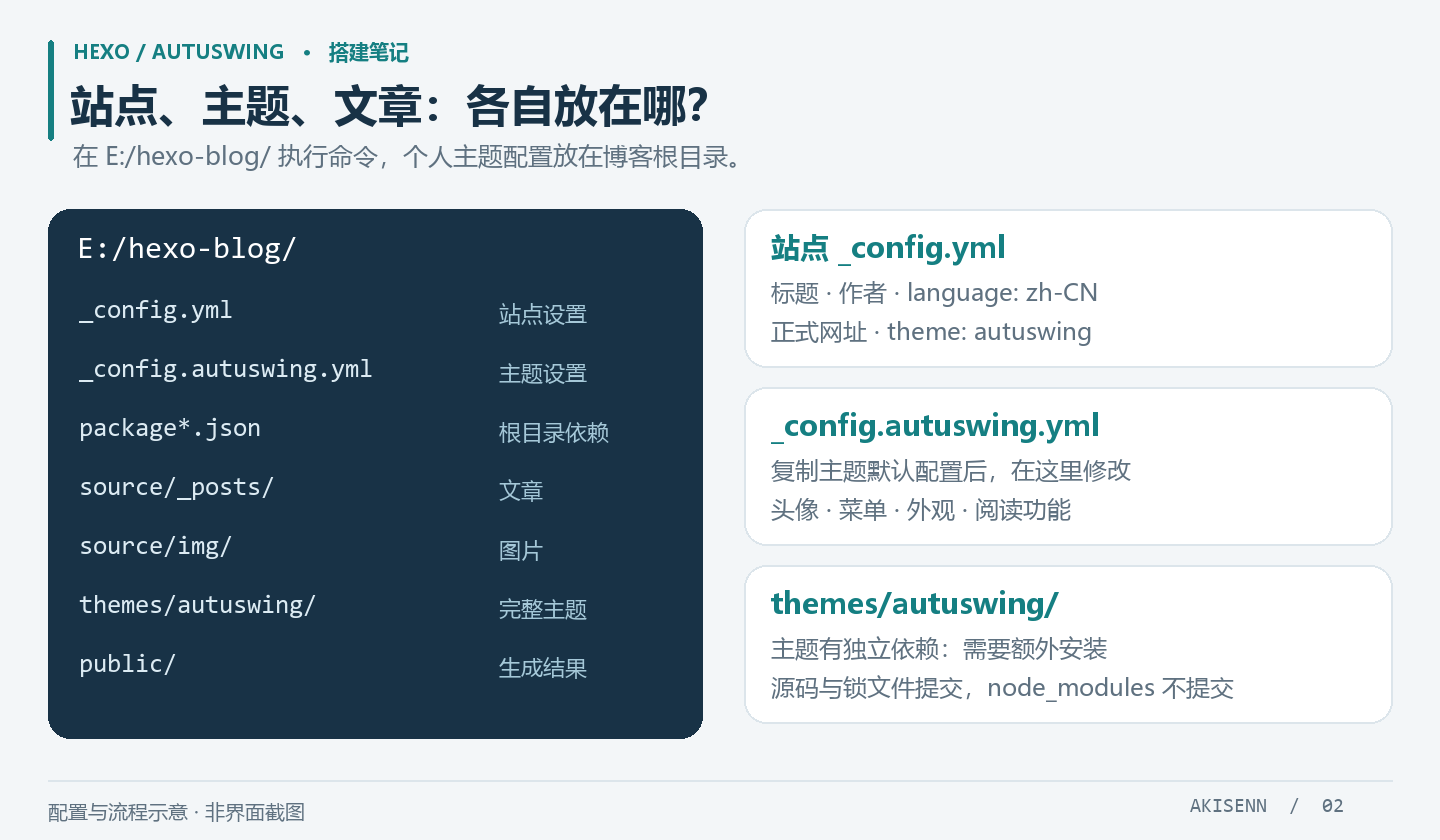Select the subtitle mentioning 执行命令

pyautogui.click(x=410, y=158)
